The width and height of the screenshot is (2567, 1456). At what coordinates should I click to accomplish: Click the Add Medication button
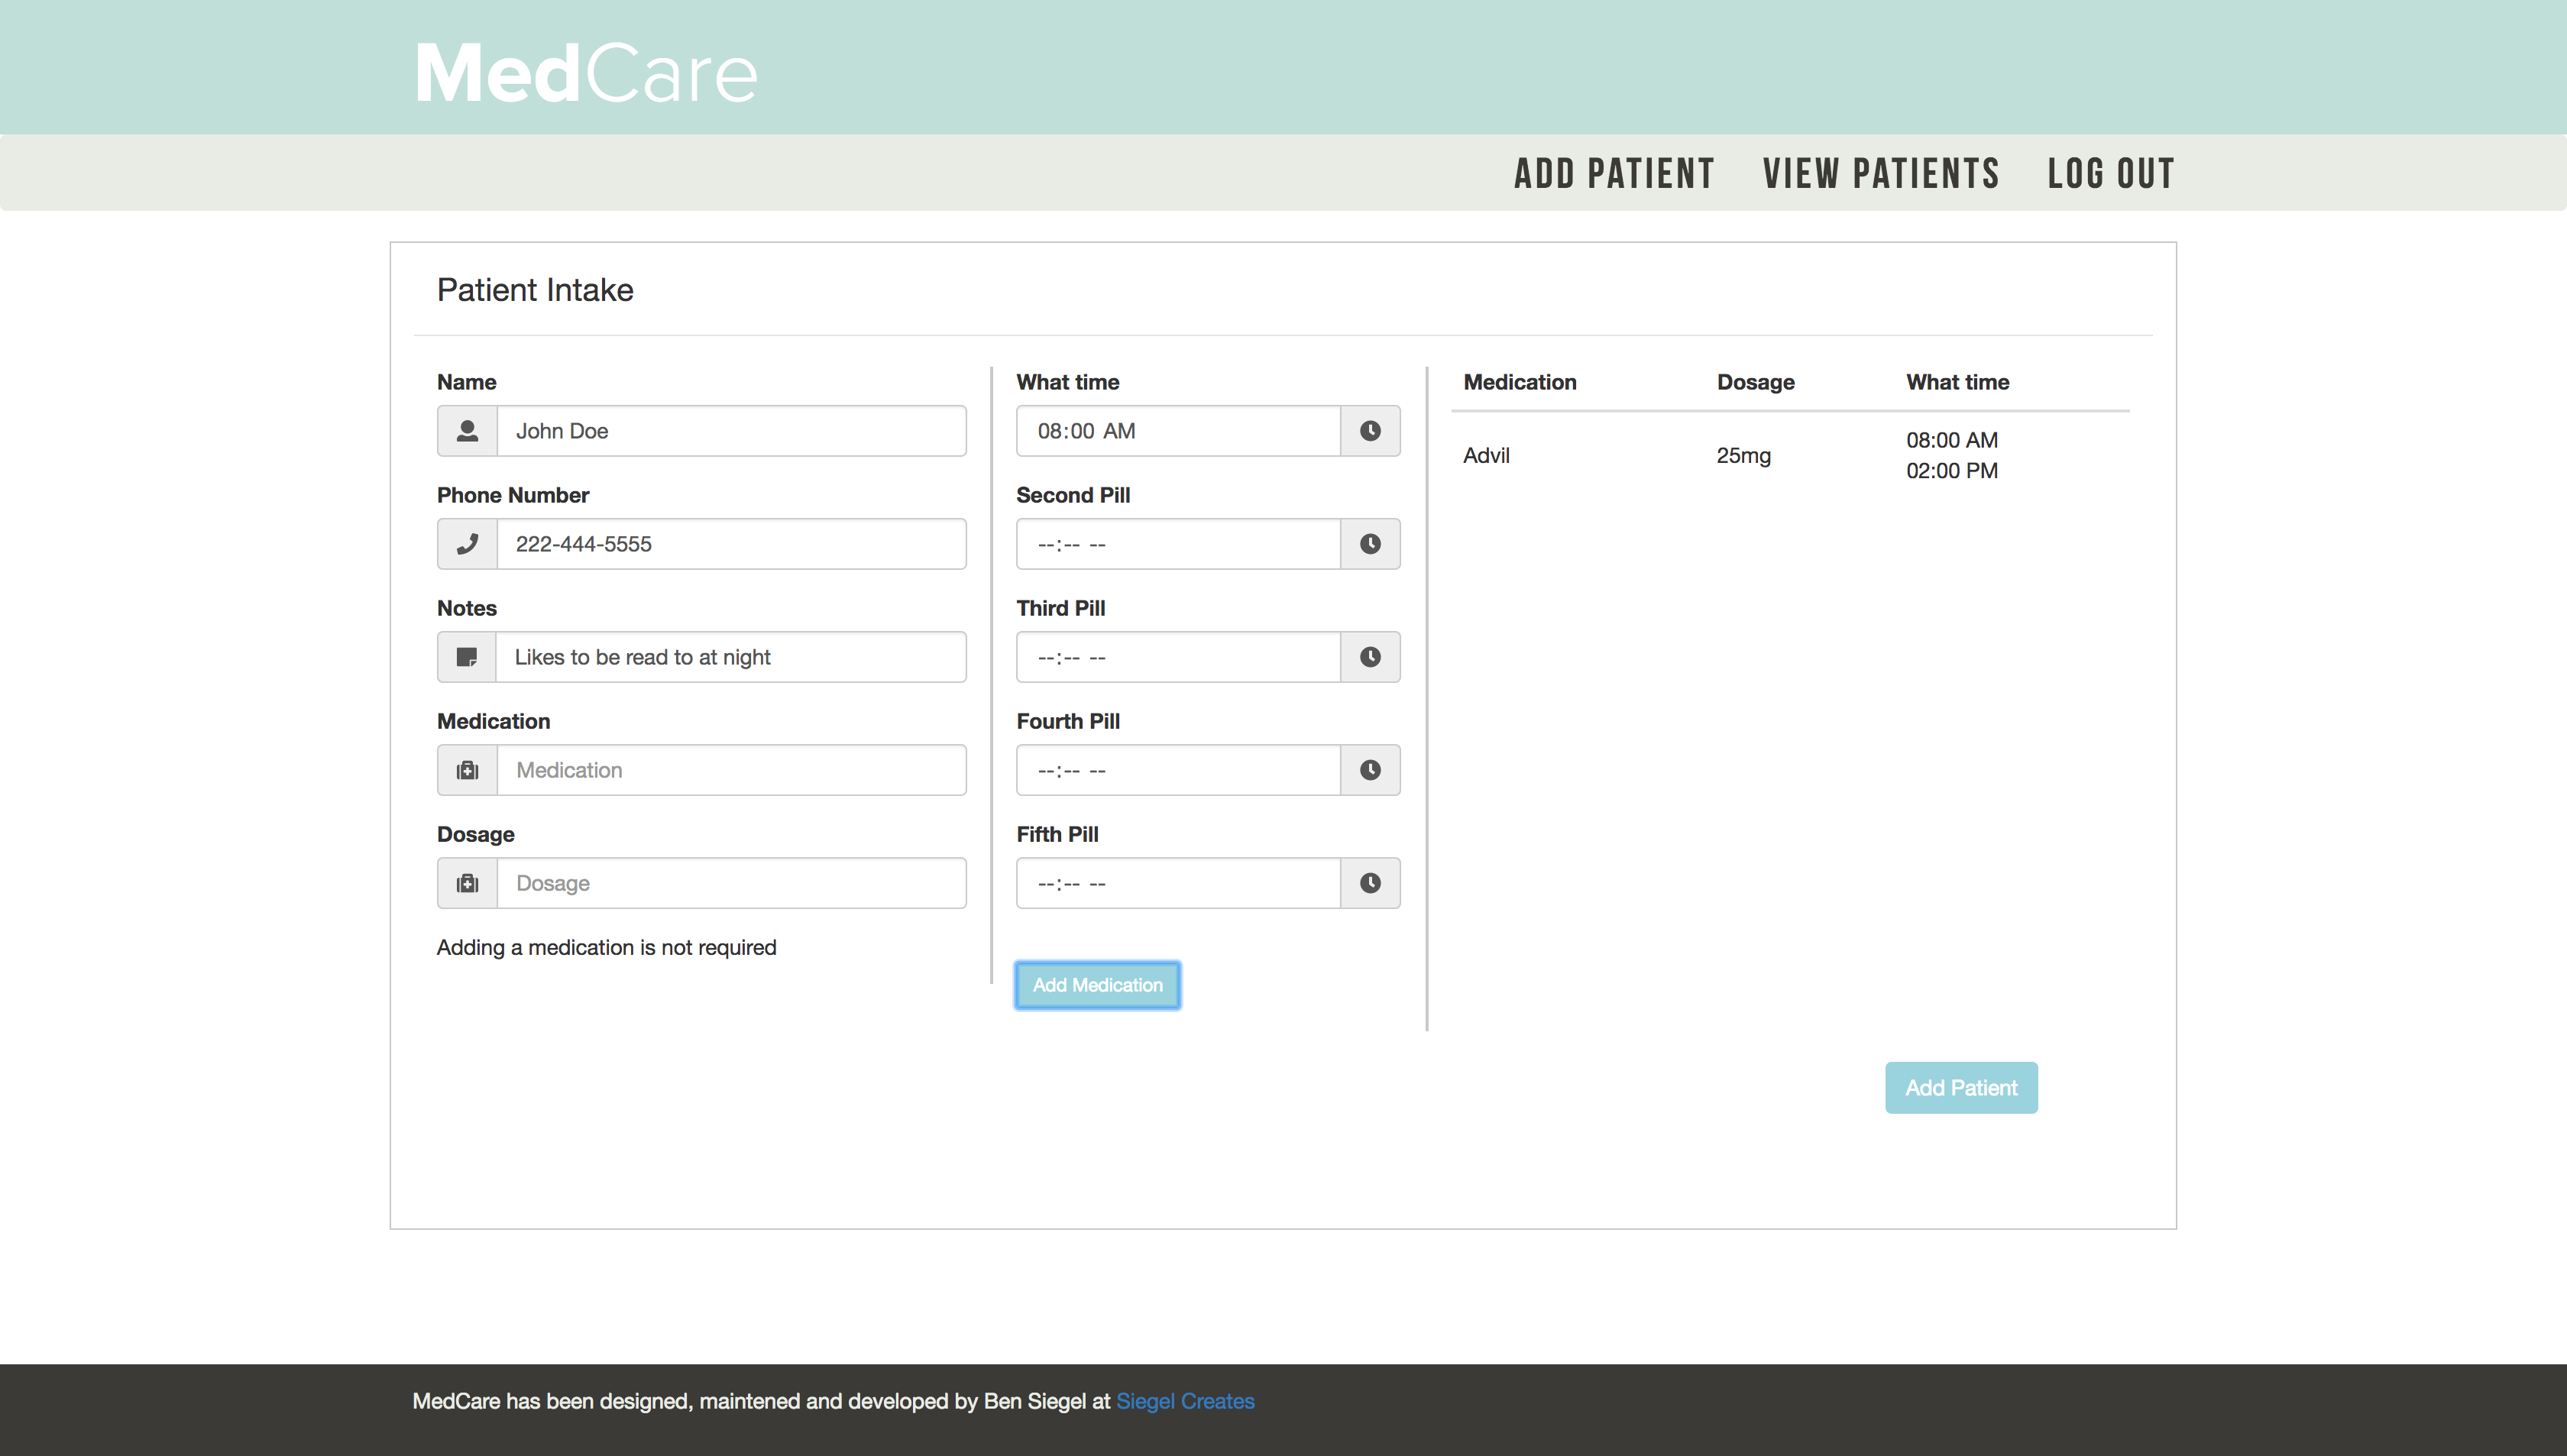(x=1096, y=984)
